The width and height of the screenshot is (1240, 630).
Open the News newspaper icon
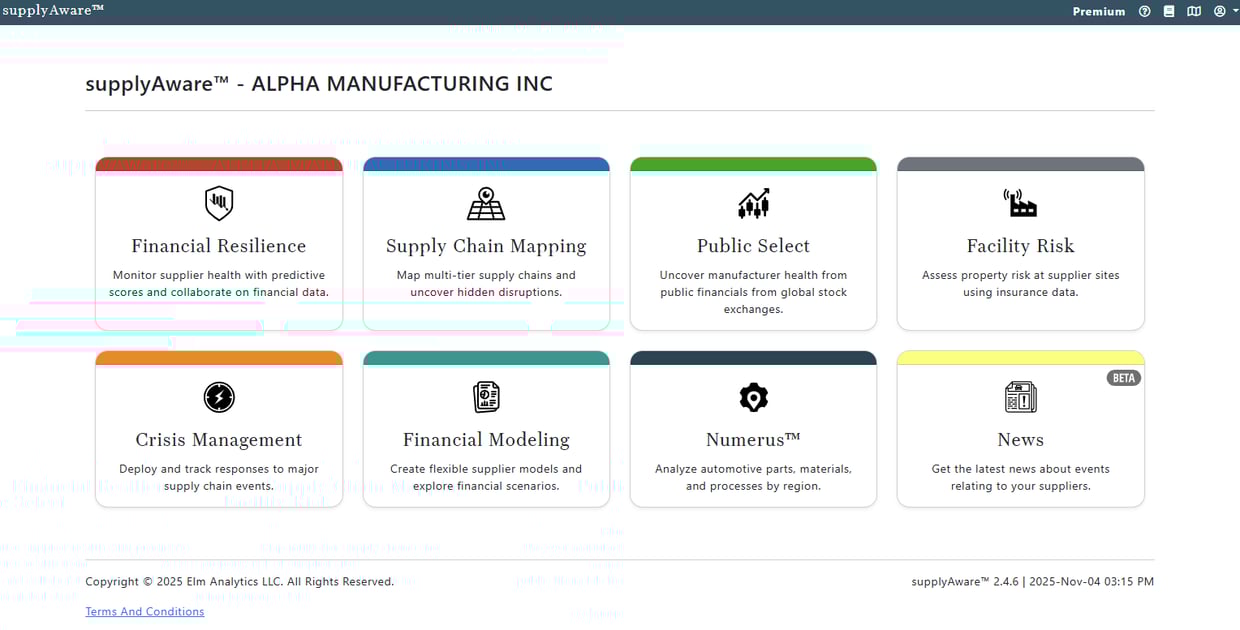pyautogui.click(x=1020, y=397)
